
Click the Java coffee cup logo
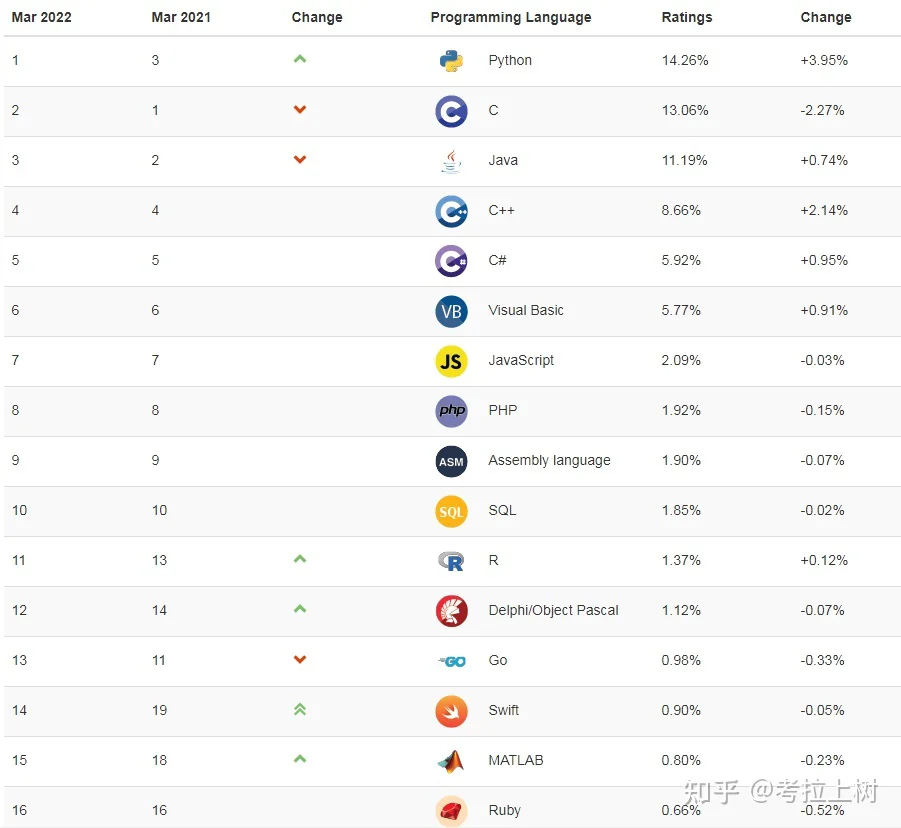(451, 161)
